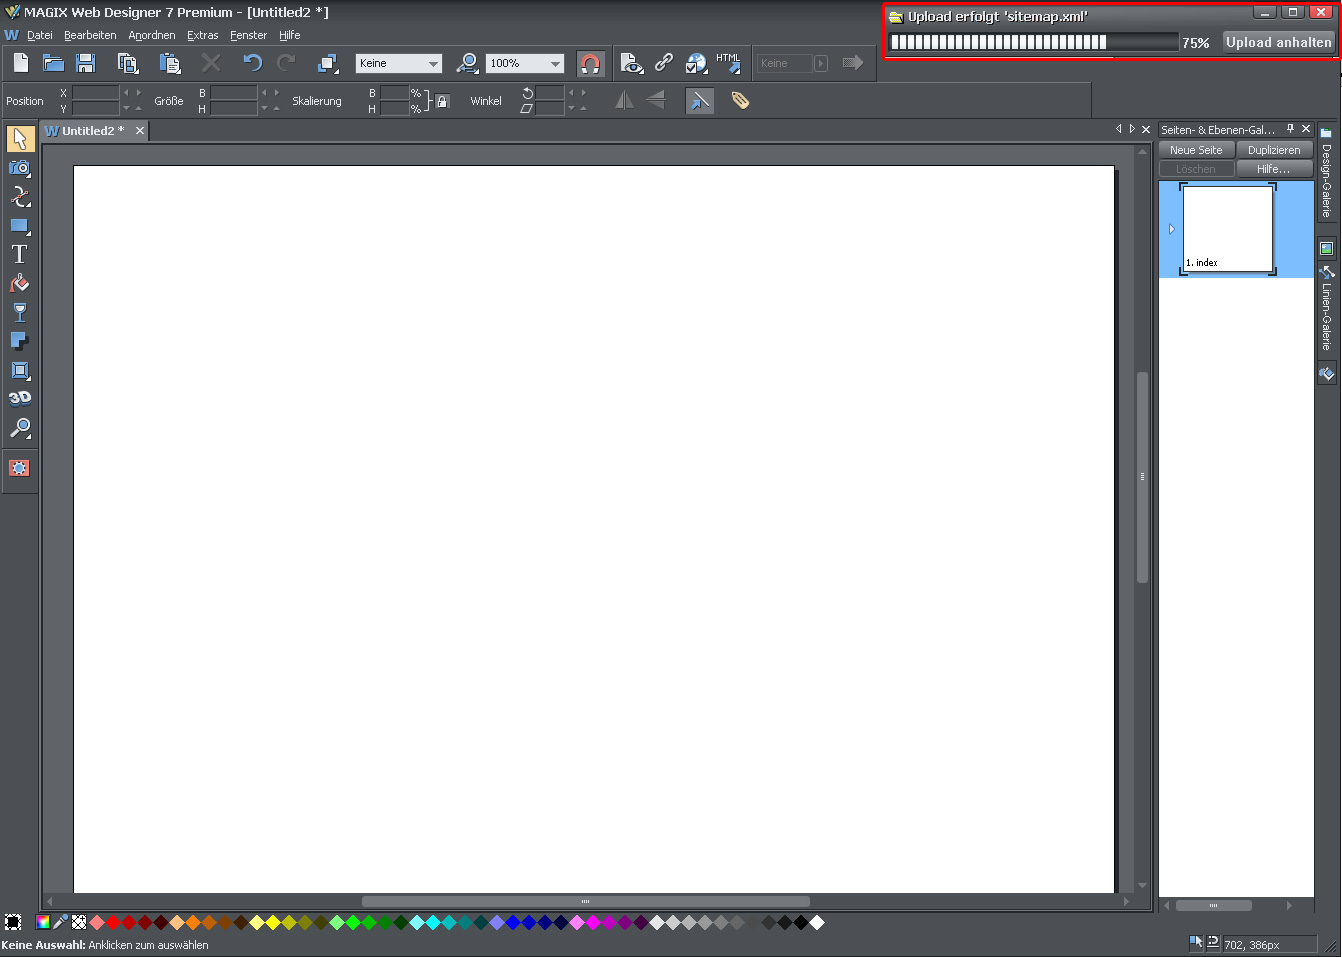This screenshot has width=1342, height=957.
Task: Select the camera Photo tool
Action: pyautogui.click(x=20, y=168)
